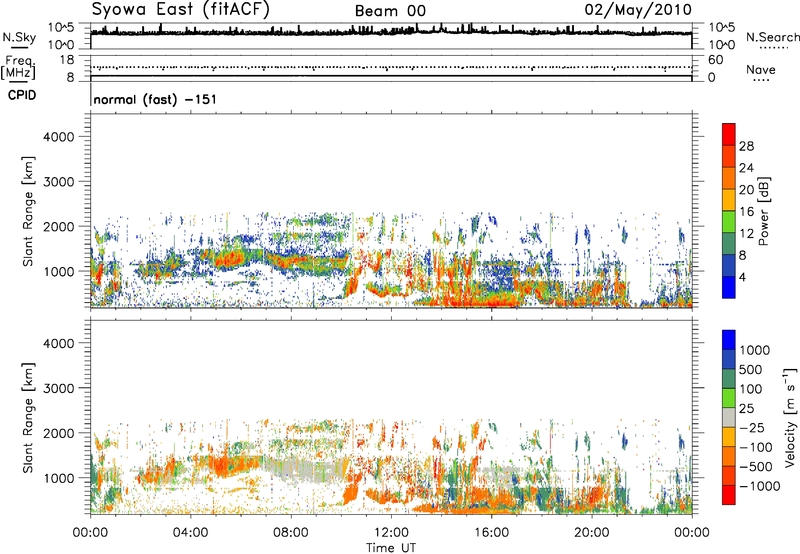800x554 pixels.
Task: Click the "24" Power colorbar tick value
Action: point(746,168)
